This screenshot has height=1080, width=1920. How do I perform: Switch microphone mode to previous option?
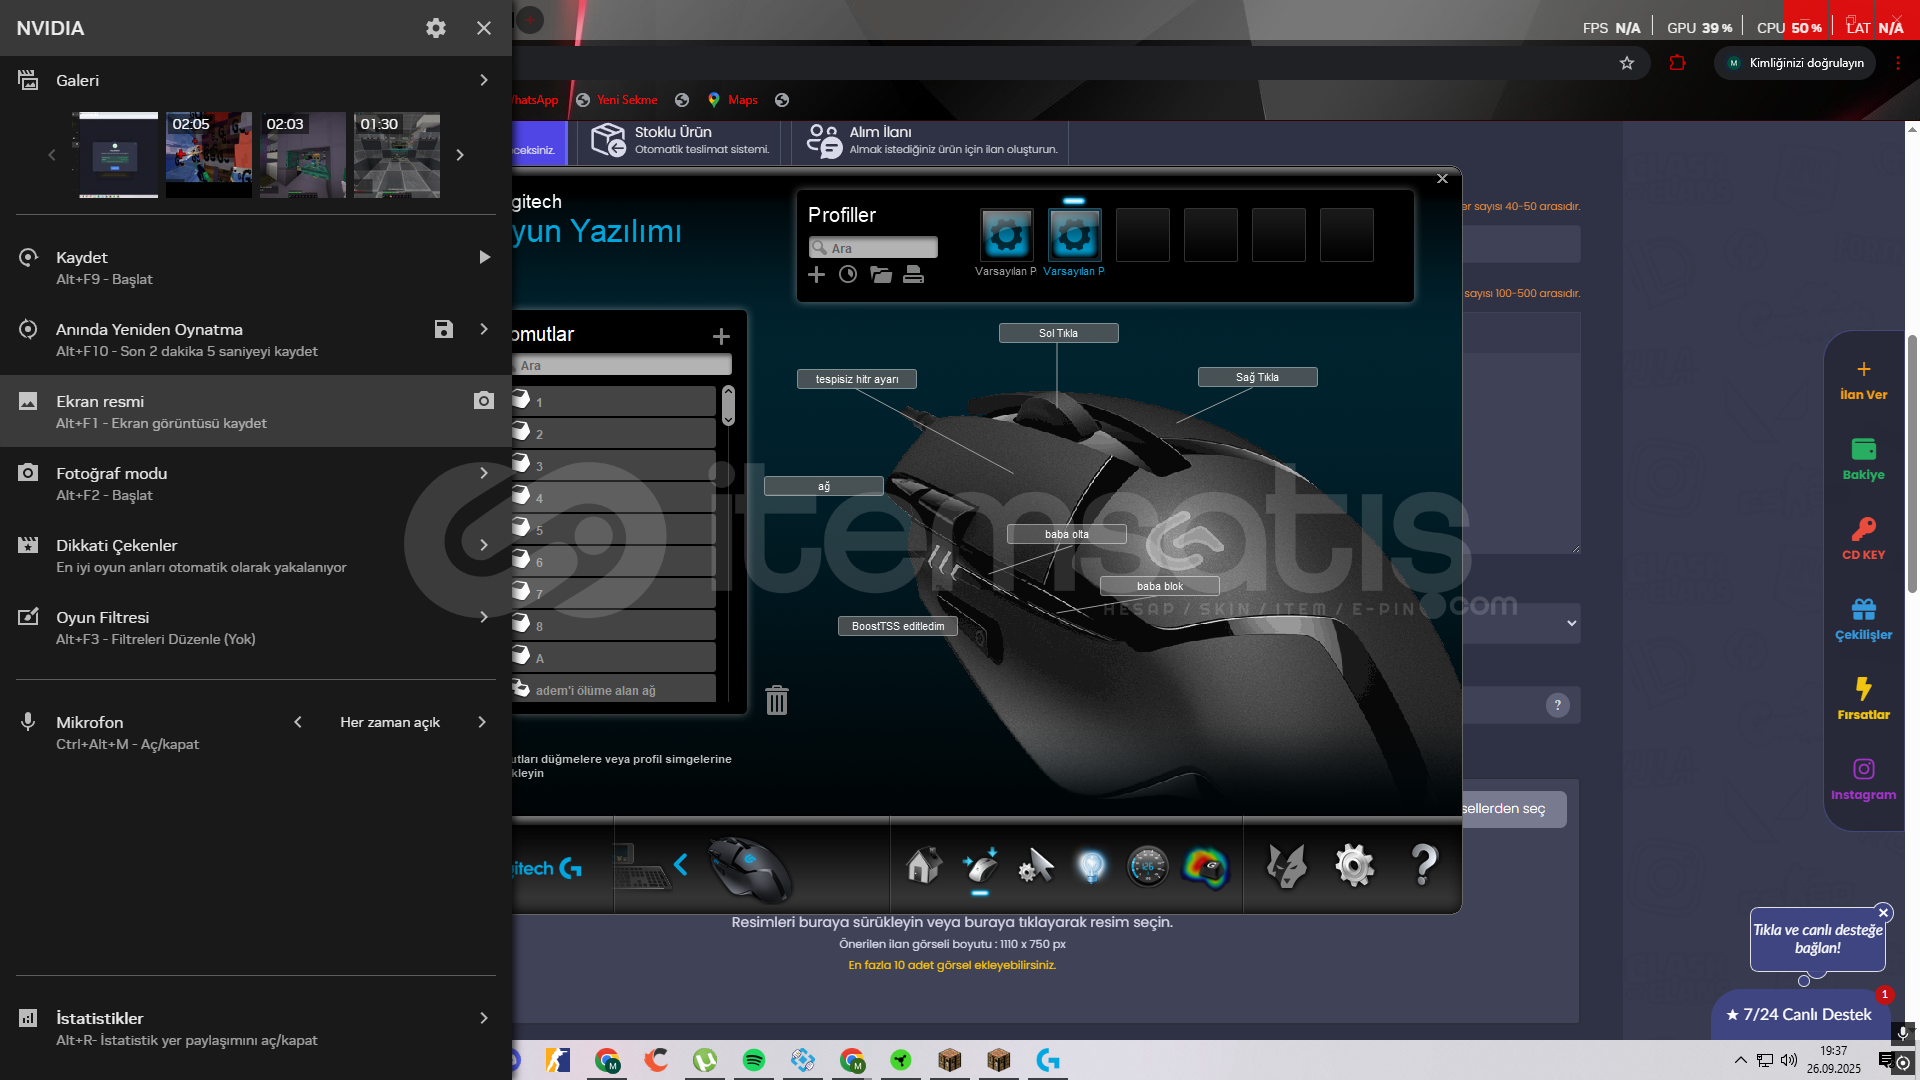pyautogui.click(x=298, y=722)
